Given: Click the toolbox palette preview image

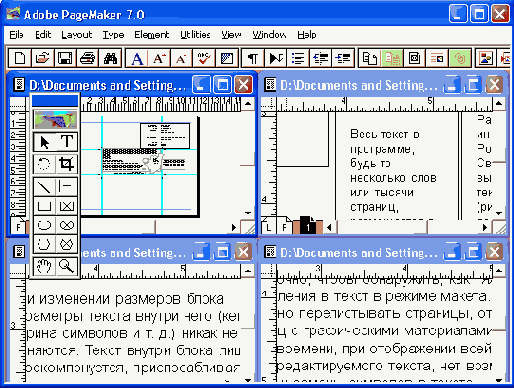Looking at the screenshot, I should click(55, 120).
